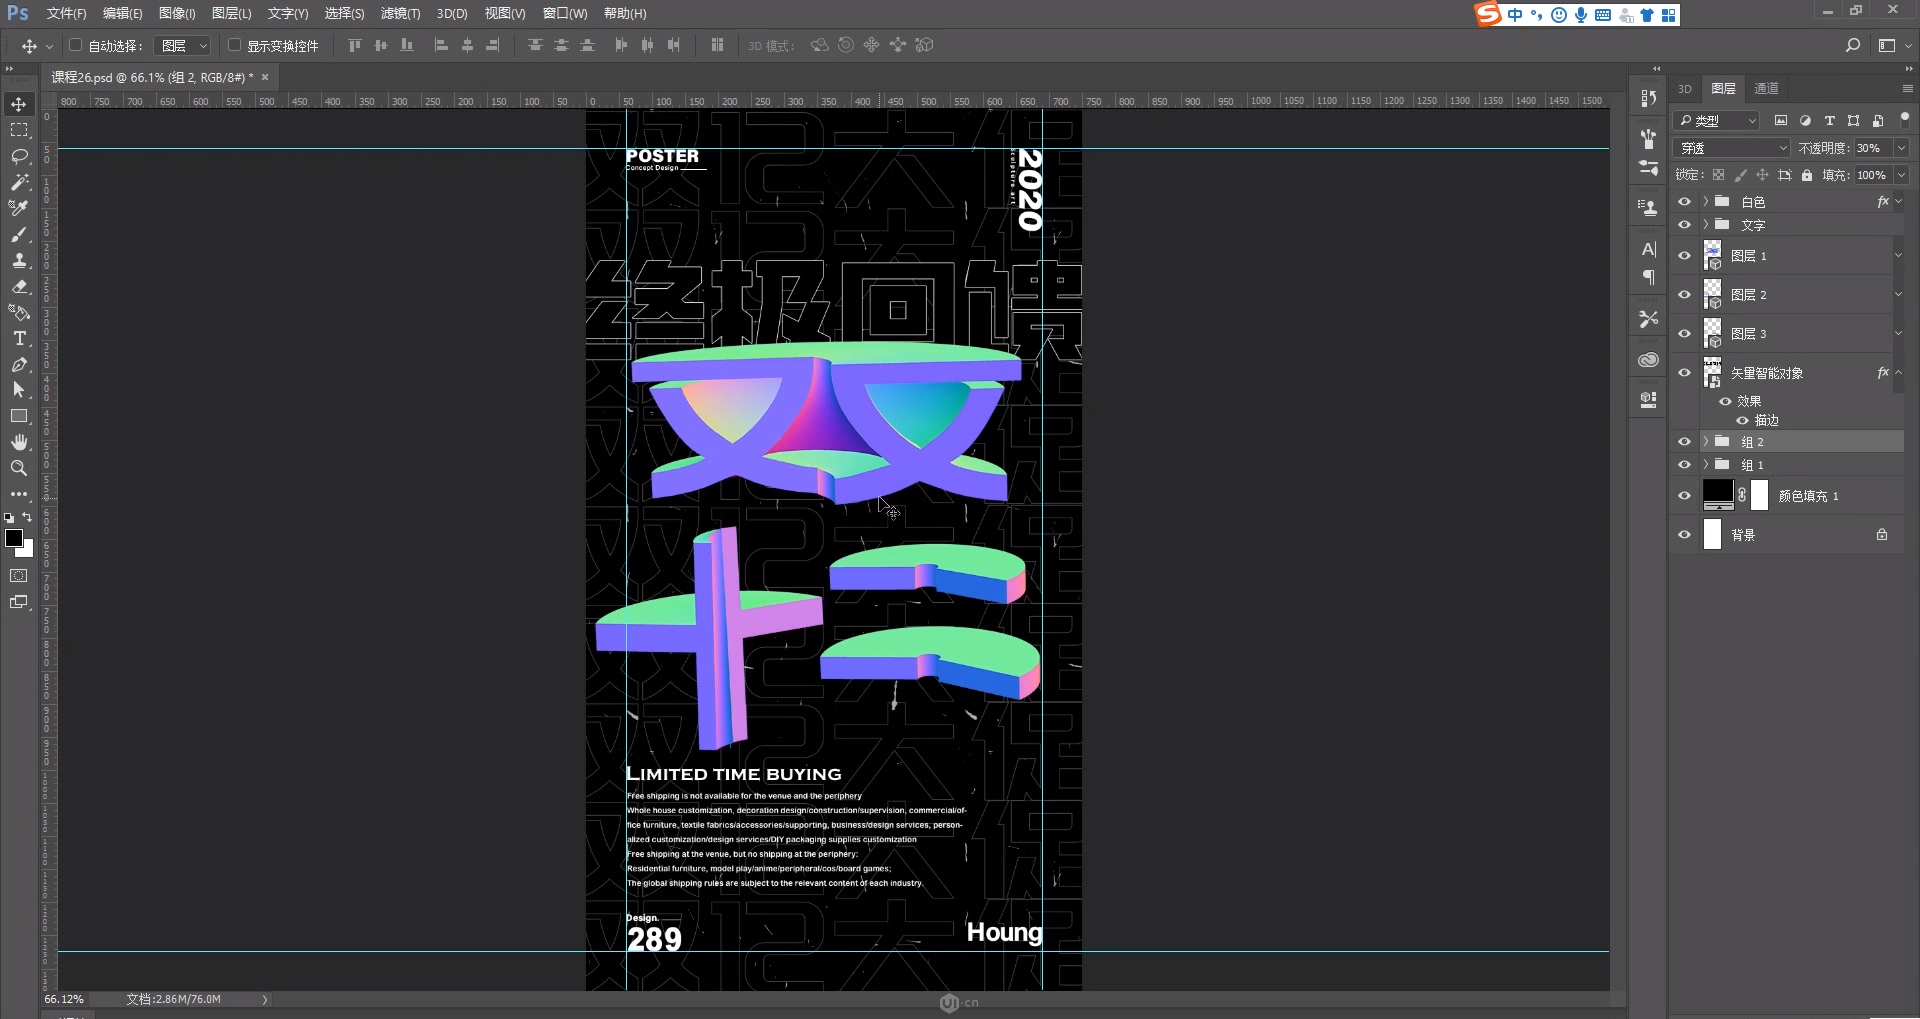Open the Edit Toolbar ellipsis icon

click(19, 494)
